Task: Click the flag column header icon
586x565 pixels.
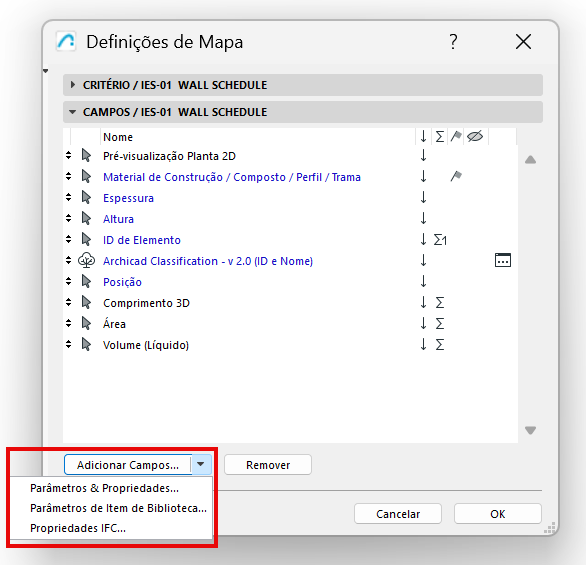Action: [x=456, y=136]
